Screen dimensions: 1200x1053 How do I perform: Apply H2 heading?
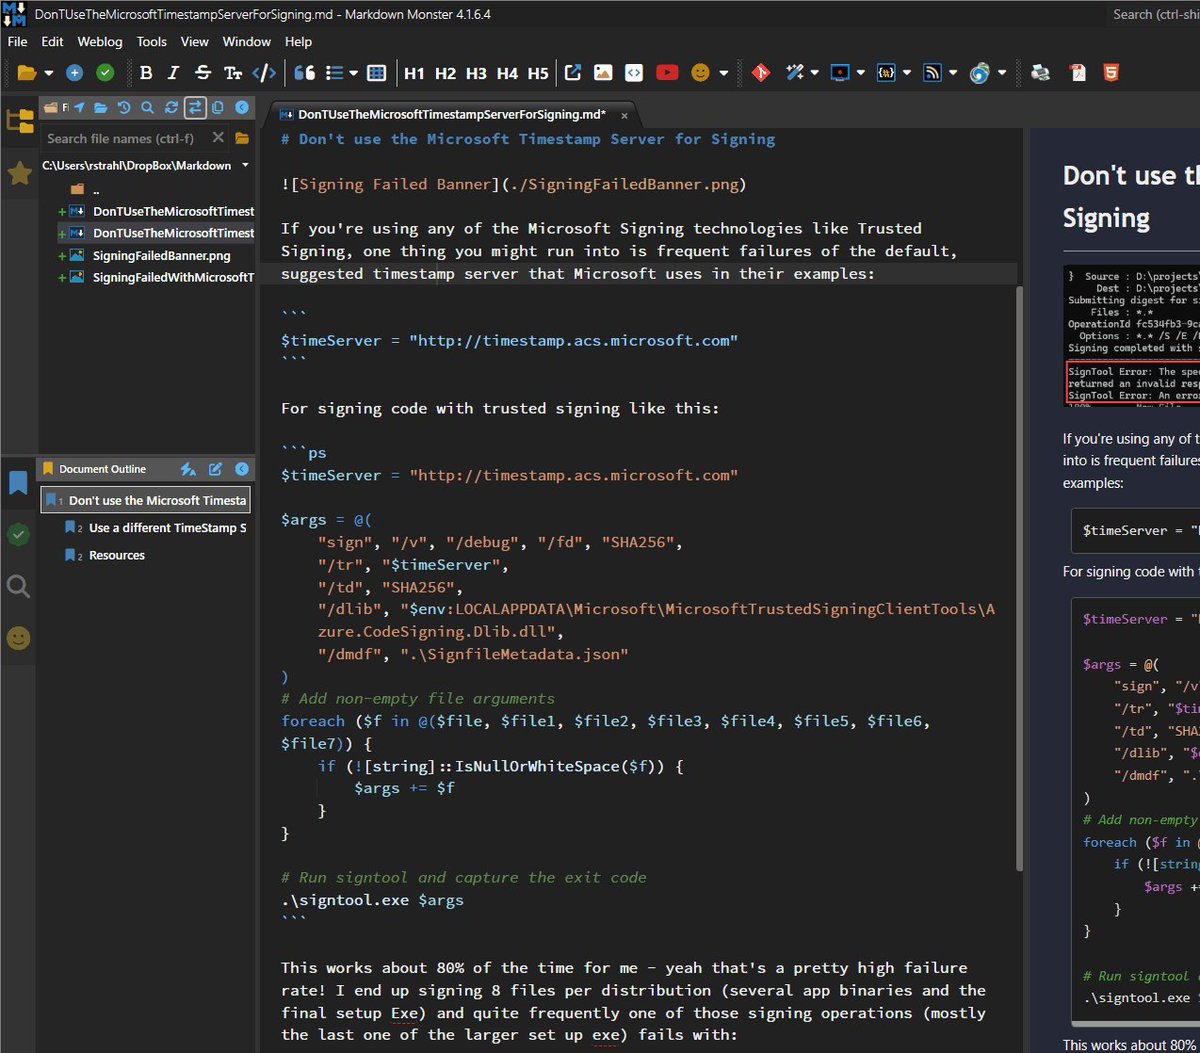click(445, 72)
